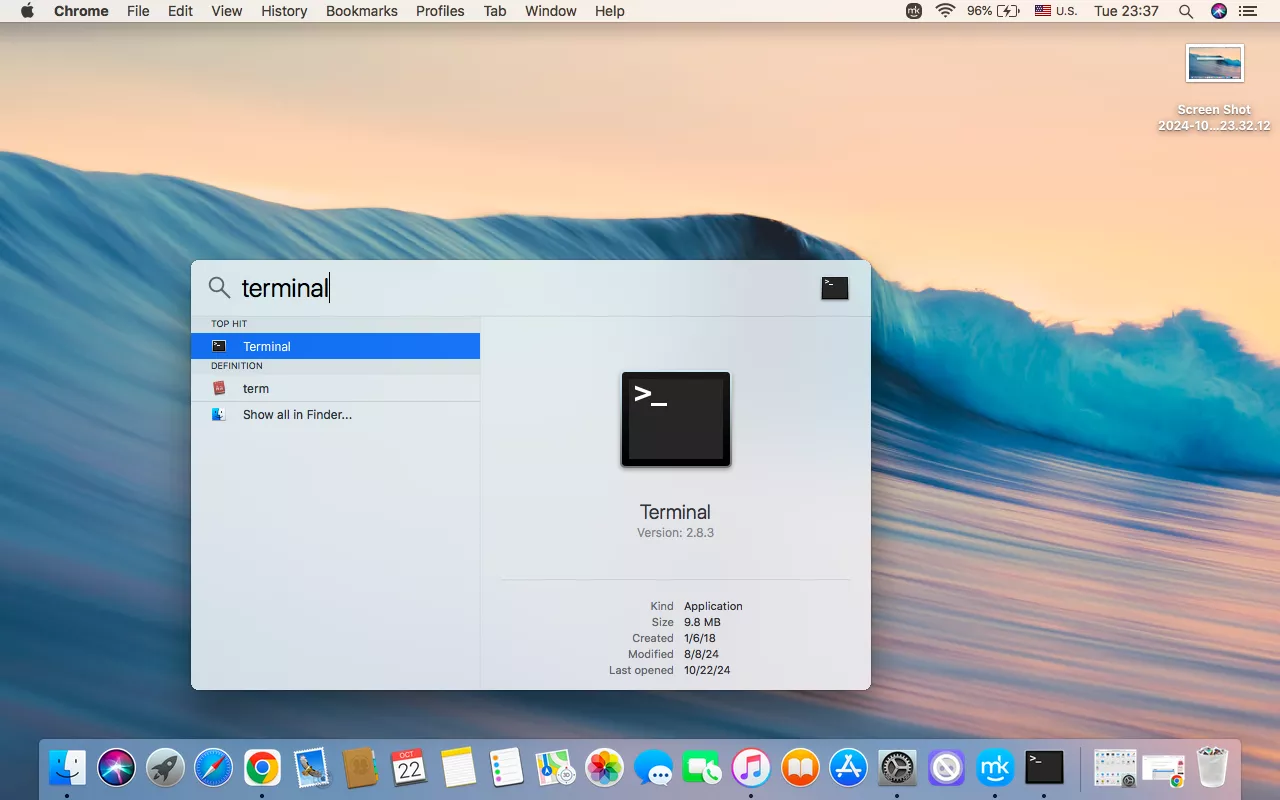Open the Apple menu

pyautogui.click(x=27, y=11)
